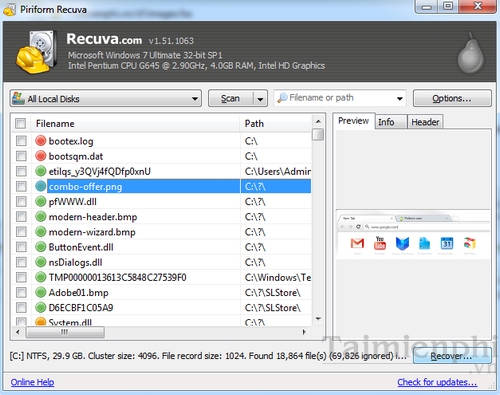Viewport: 500px width, 395px height.
Task: Open the Filename or path filter dropdown
Action: point(400,98)
